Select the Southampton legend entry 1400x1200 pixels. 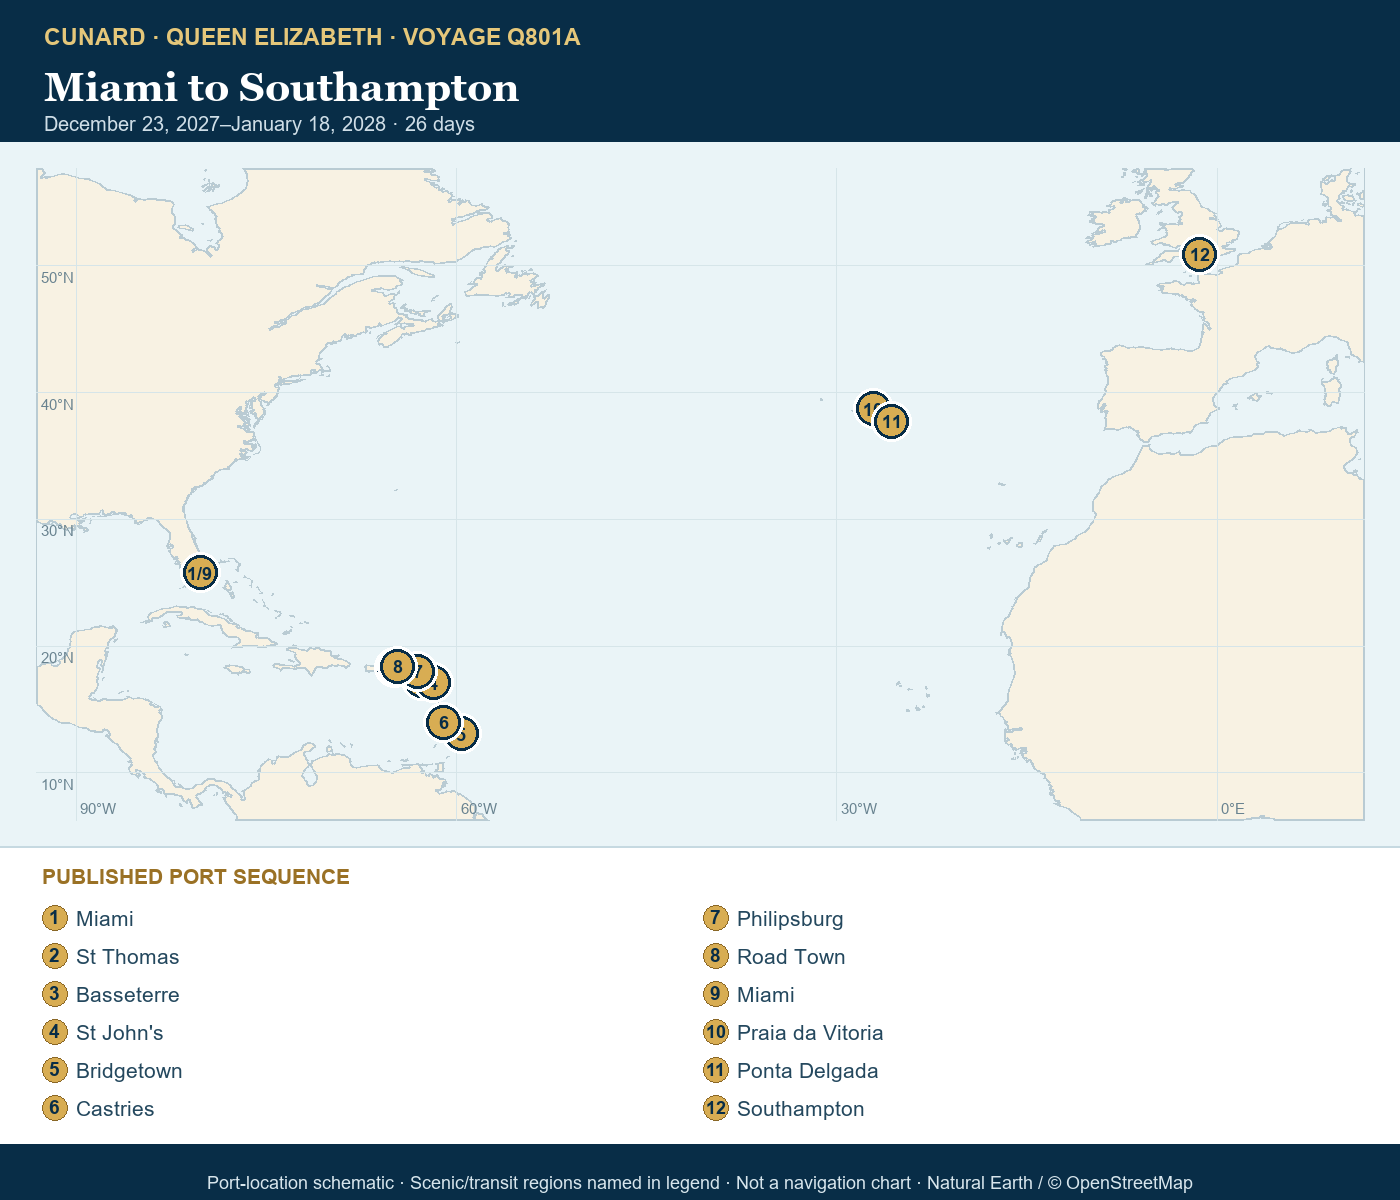801,1109
